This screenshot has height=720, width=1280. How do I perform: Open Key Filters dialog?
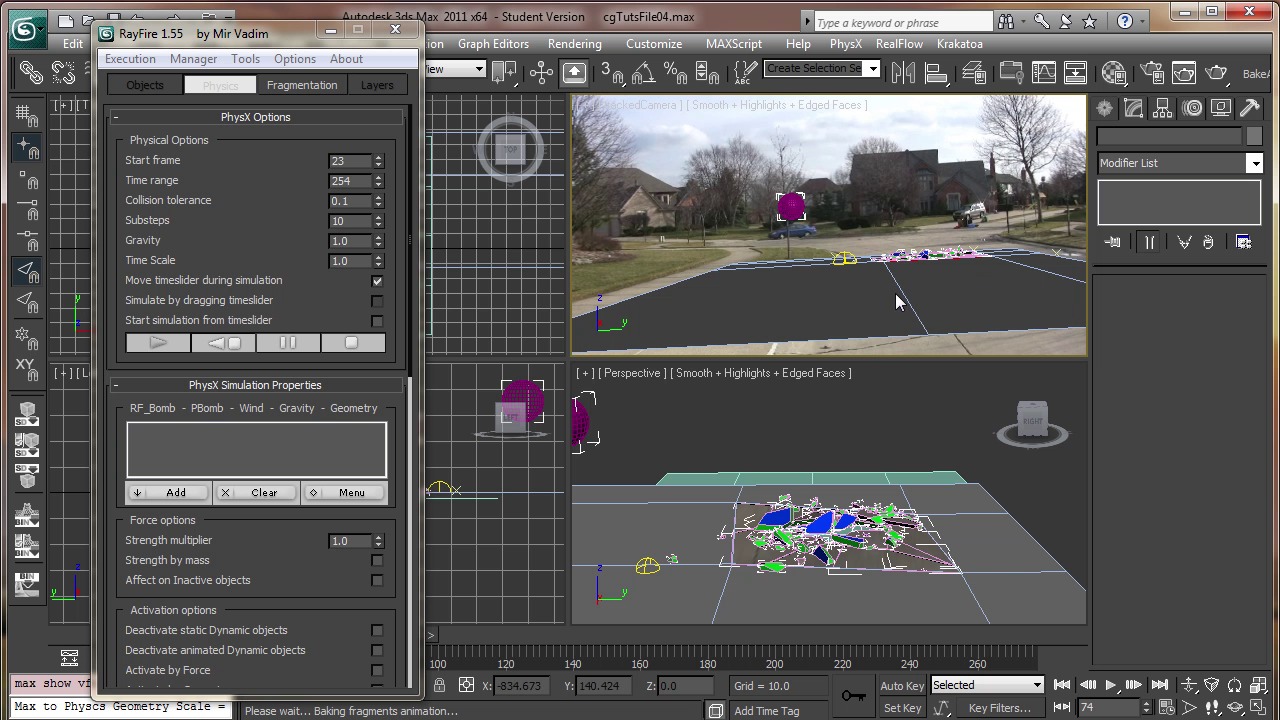(999, 708)
